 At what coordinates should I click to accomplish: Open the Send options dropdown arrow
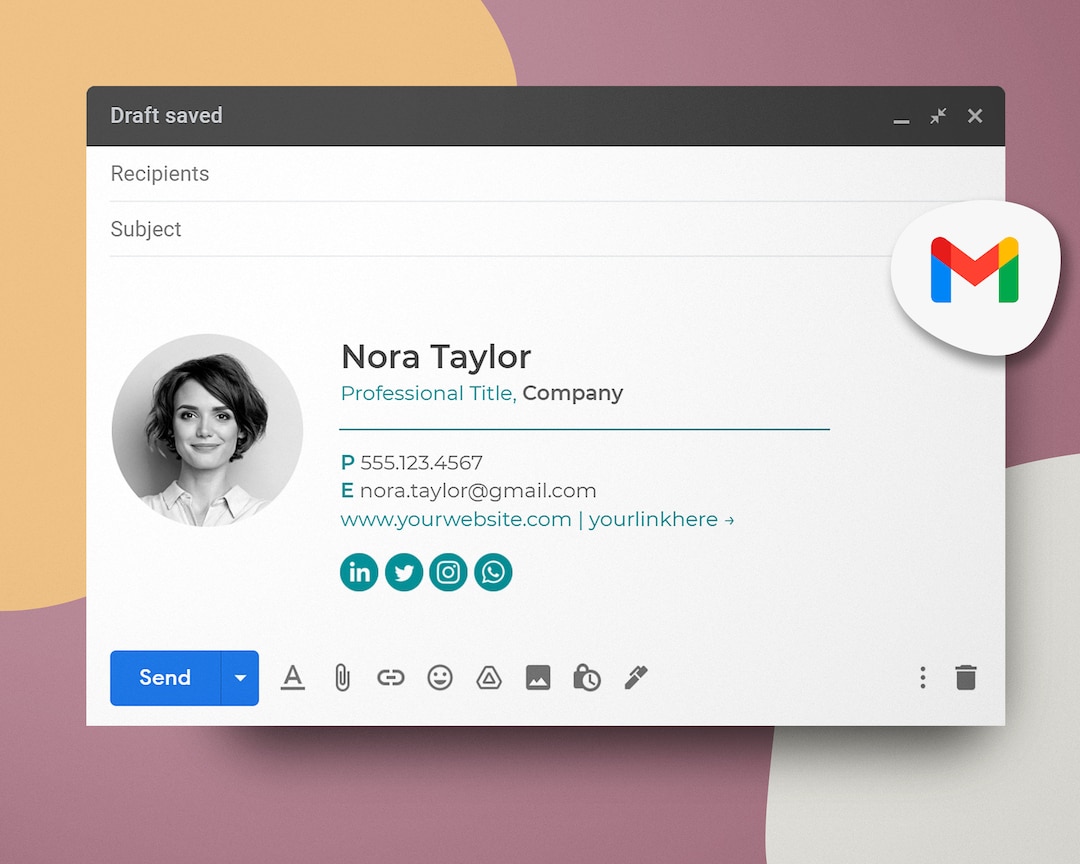point(240,677)
